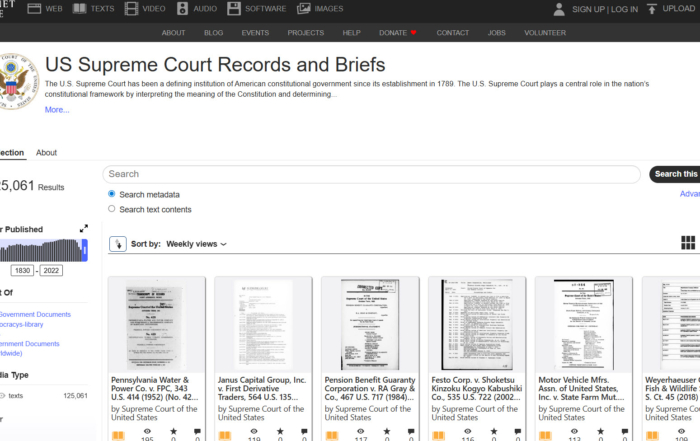Screen dimensions: 700x441
Task: Open the Government Documents collection link
Action: pos(35,315)
